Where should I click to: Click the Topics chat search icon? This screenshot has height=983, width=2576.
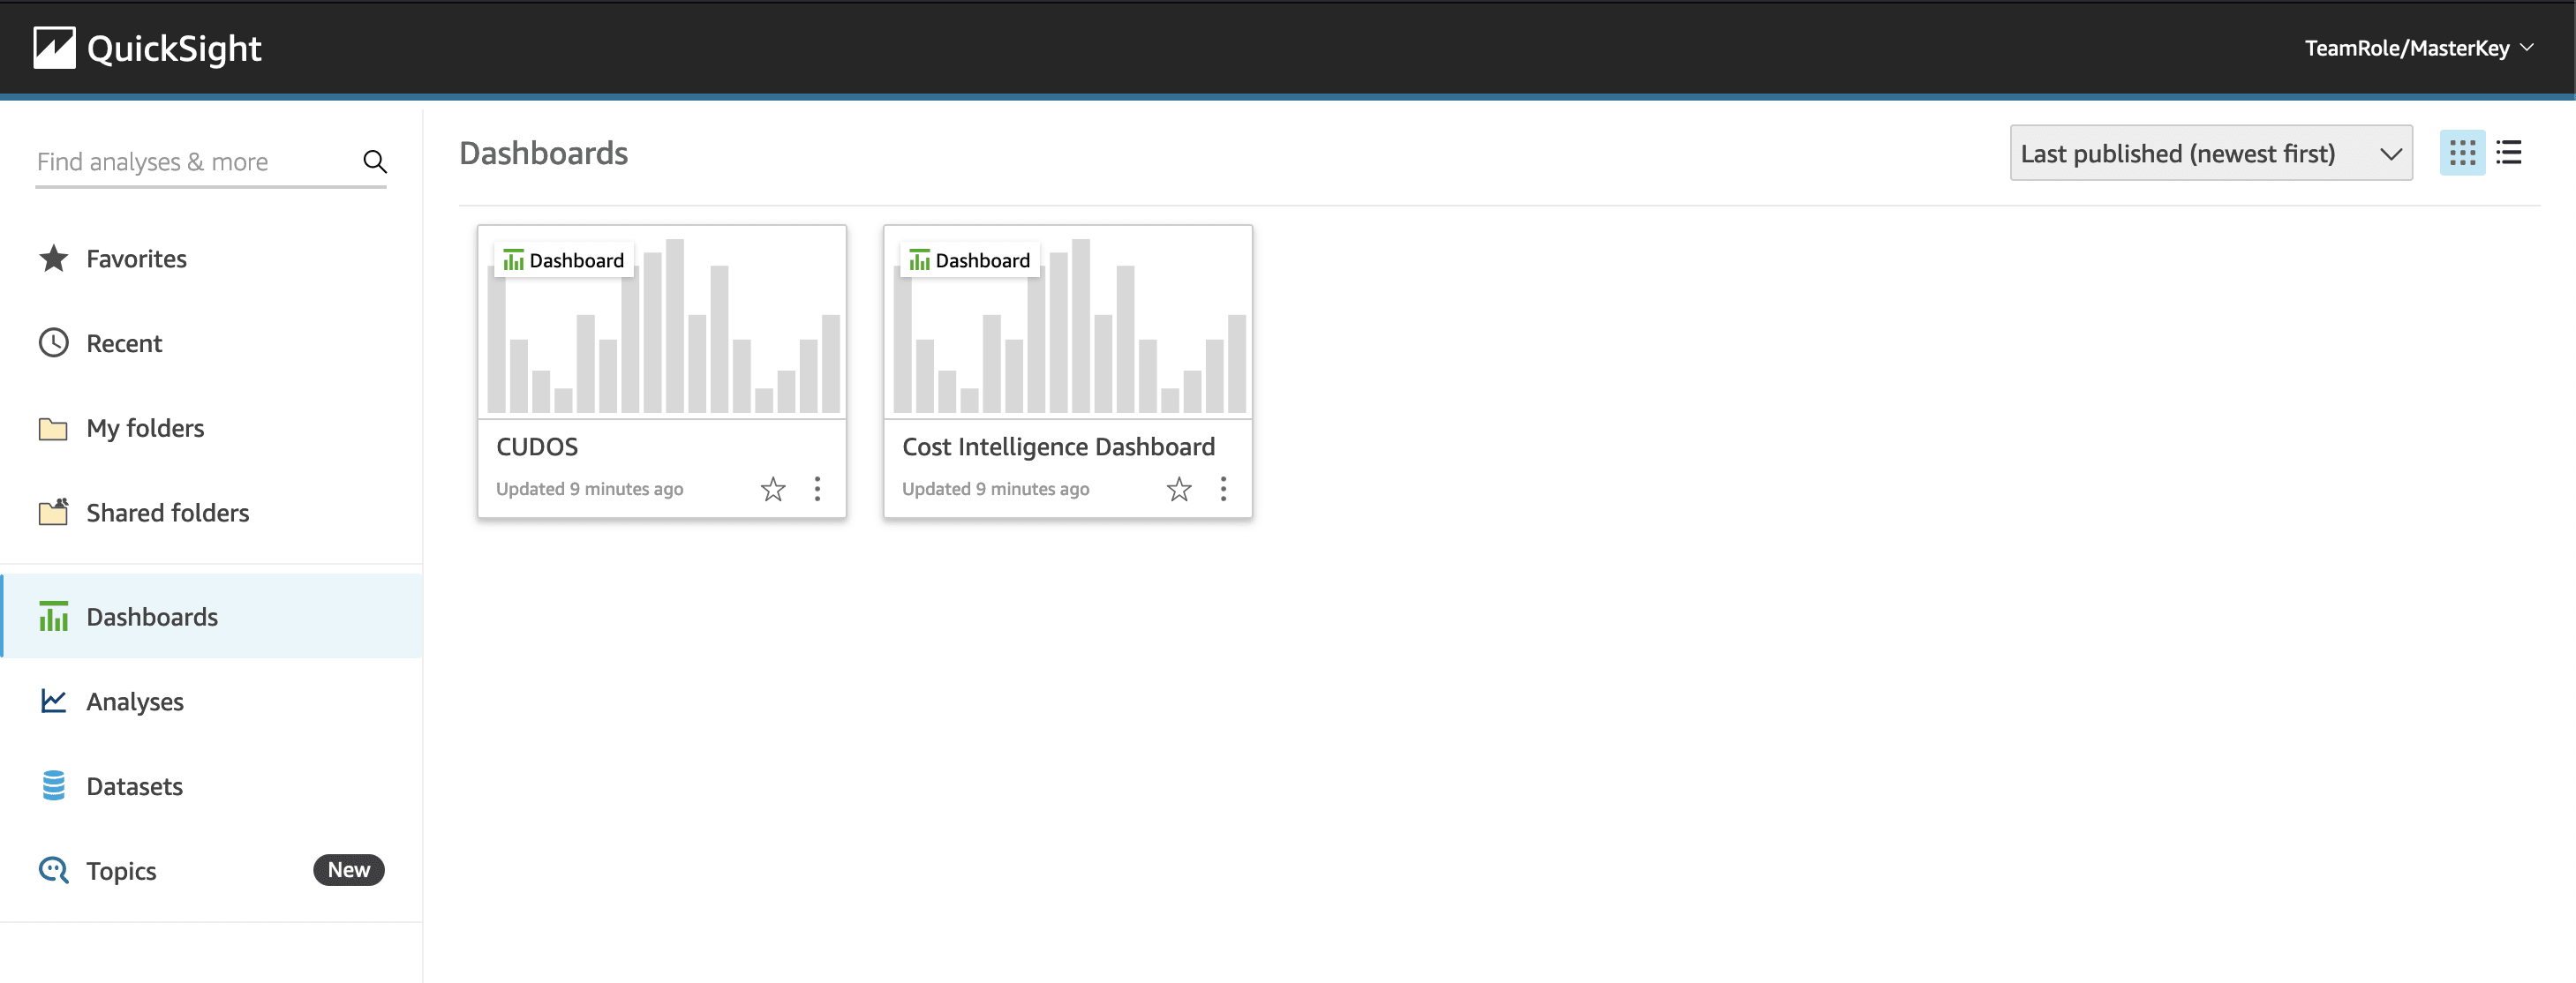coord(53,870)
